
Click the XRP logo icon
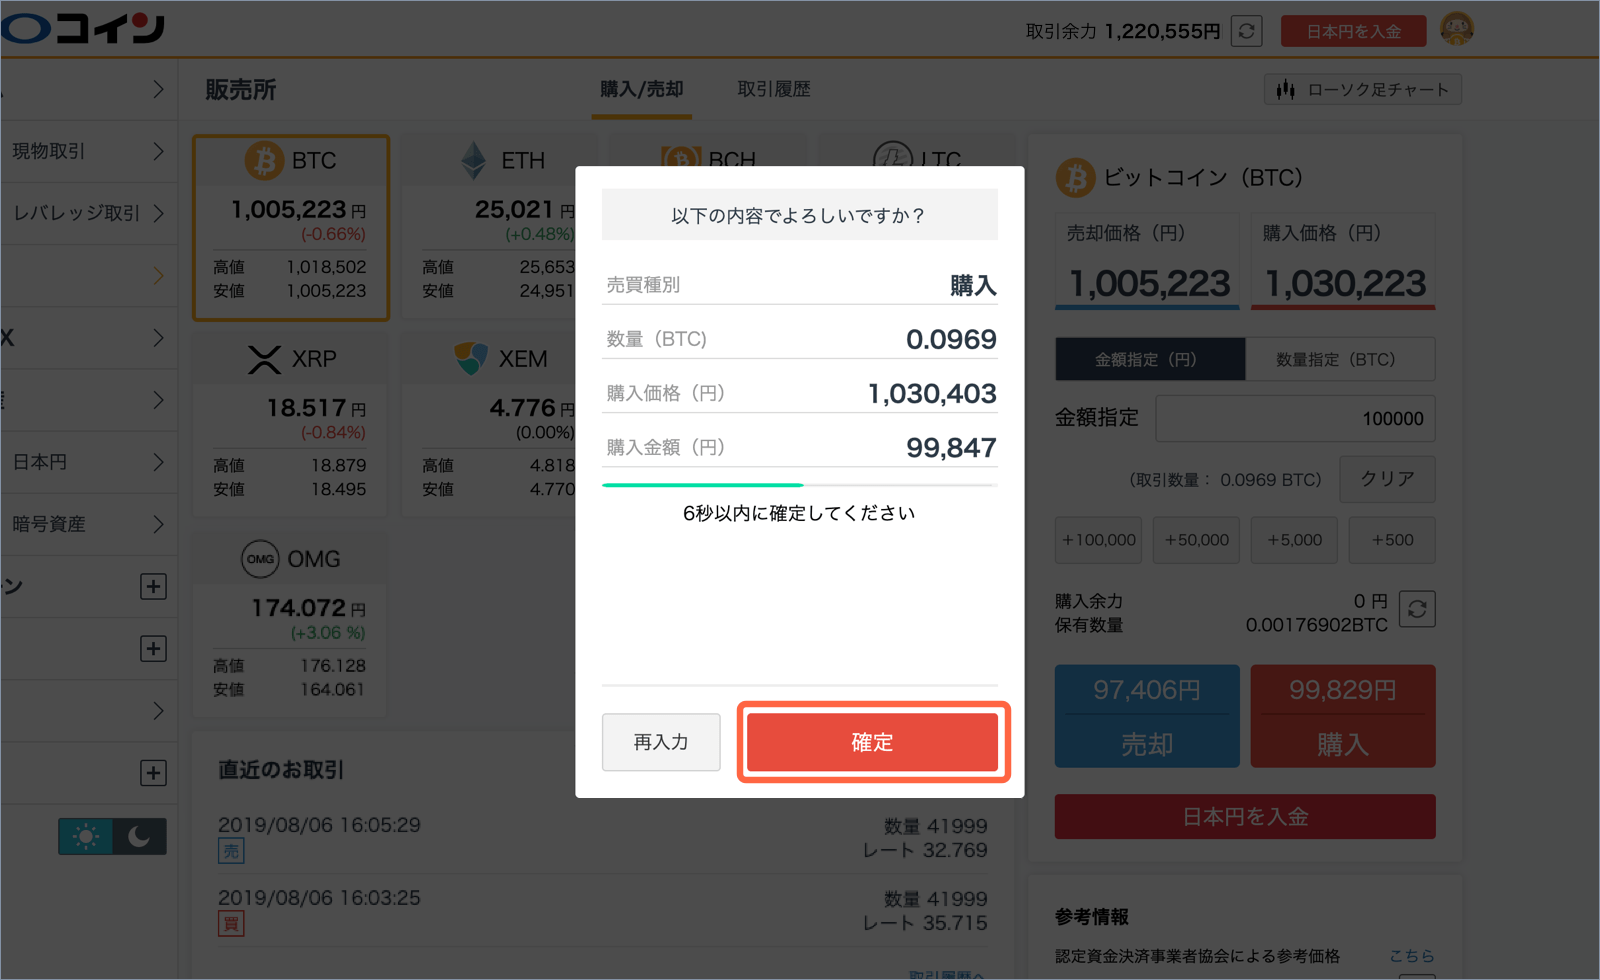(x=264, y=359)
